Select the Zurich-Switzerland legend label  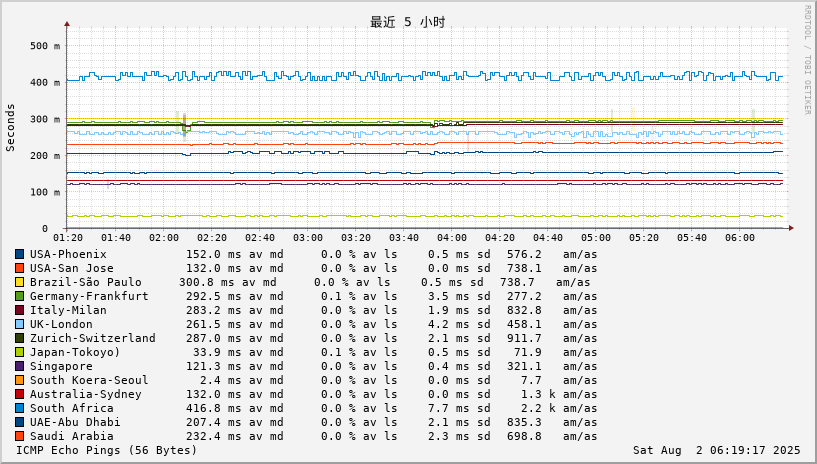click(x=93, y=338)
